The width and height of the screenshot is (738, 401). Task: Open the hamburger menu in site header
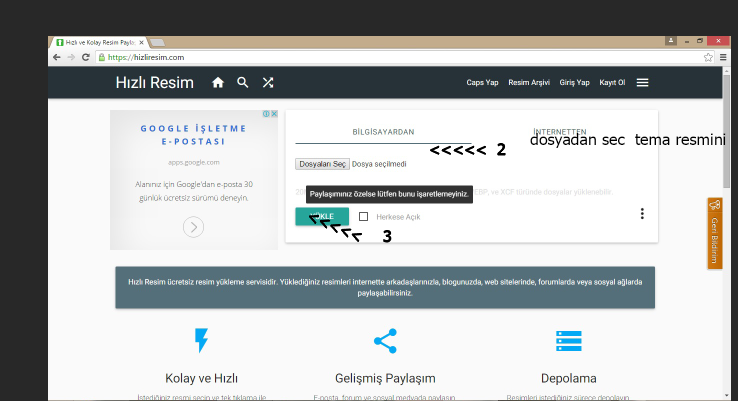642,83
